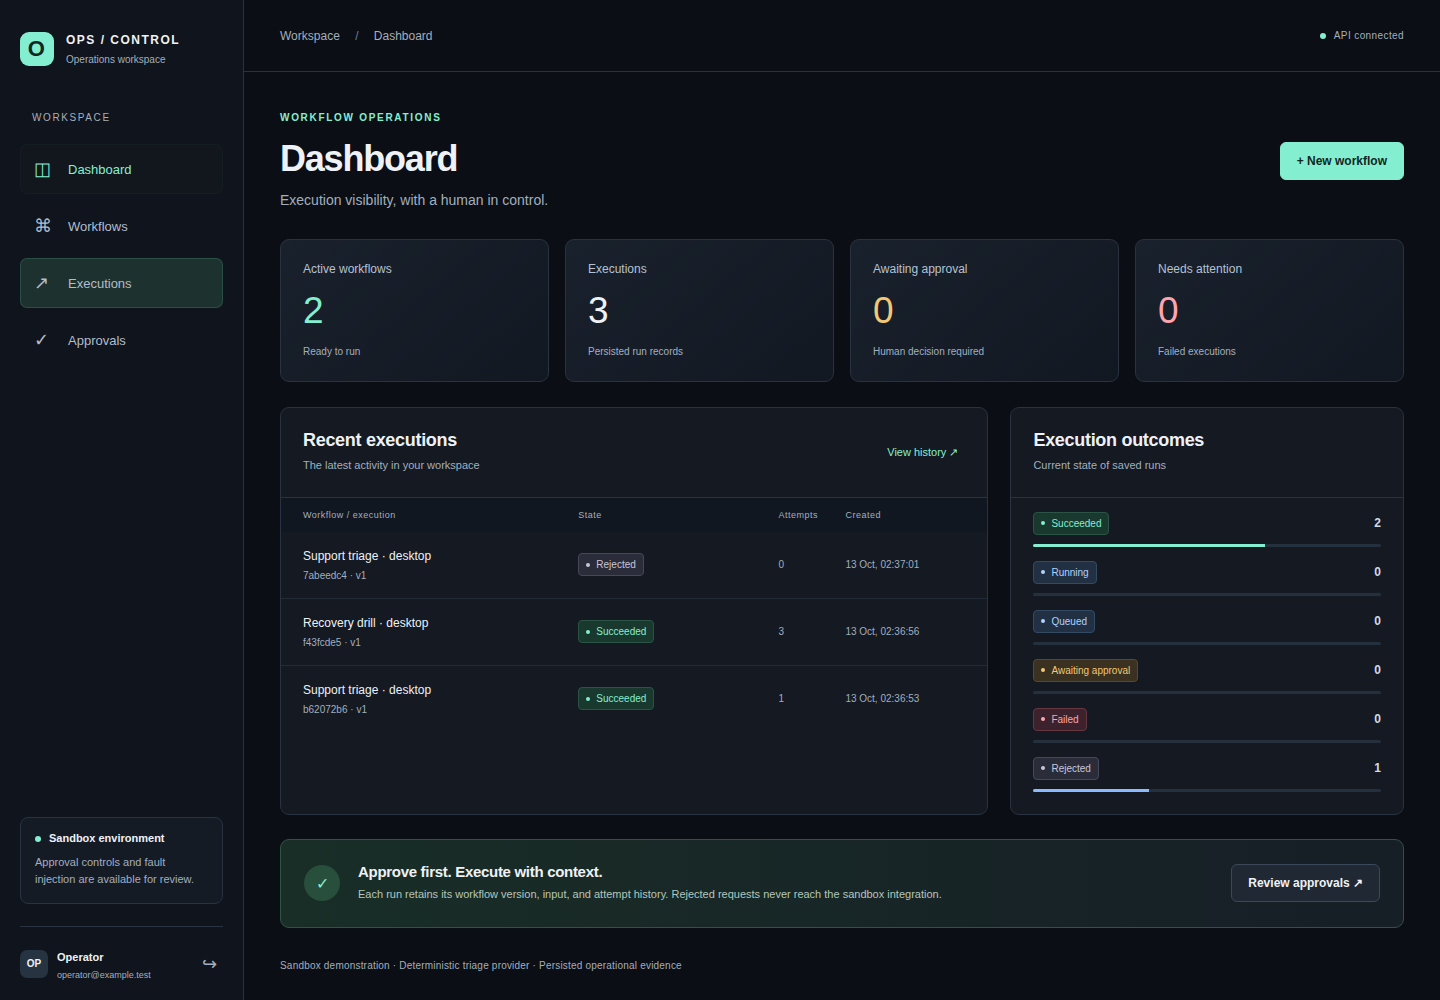Viewport: 1440px width, 1000px height.
Task: Click the Succeeded outcome badge in Execution outcomes
Action: [x=1071, y=523]
